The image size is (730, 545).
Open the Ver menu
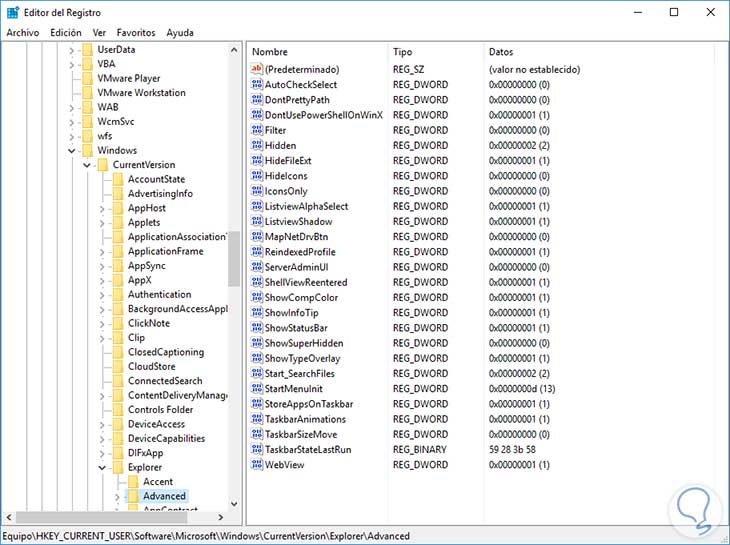99,33
